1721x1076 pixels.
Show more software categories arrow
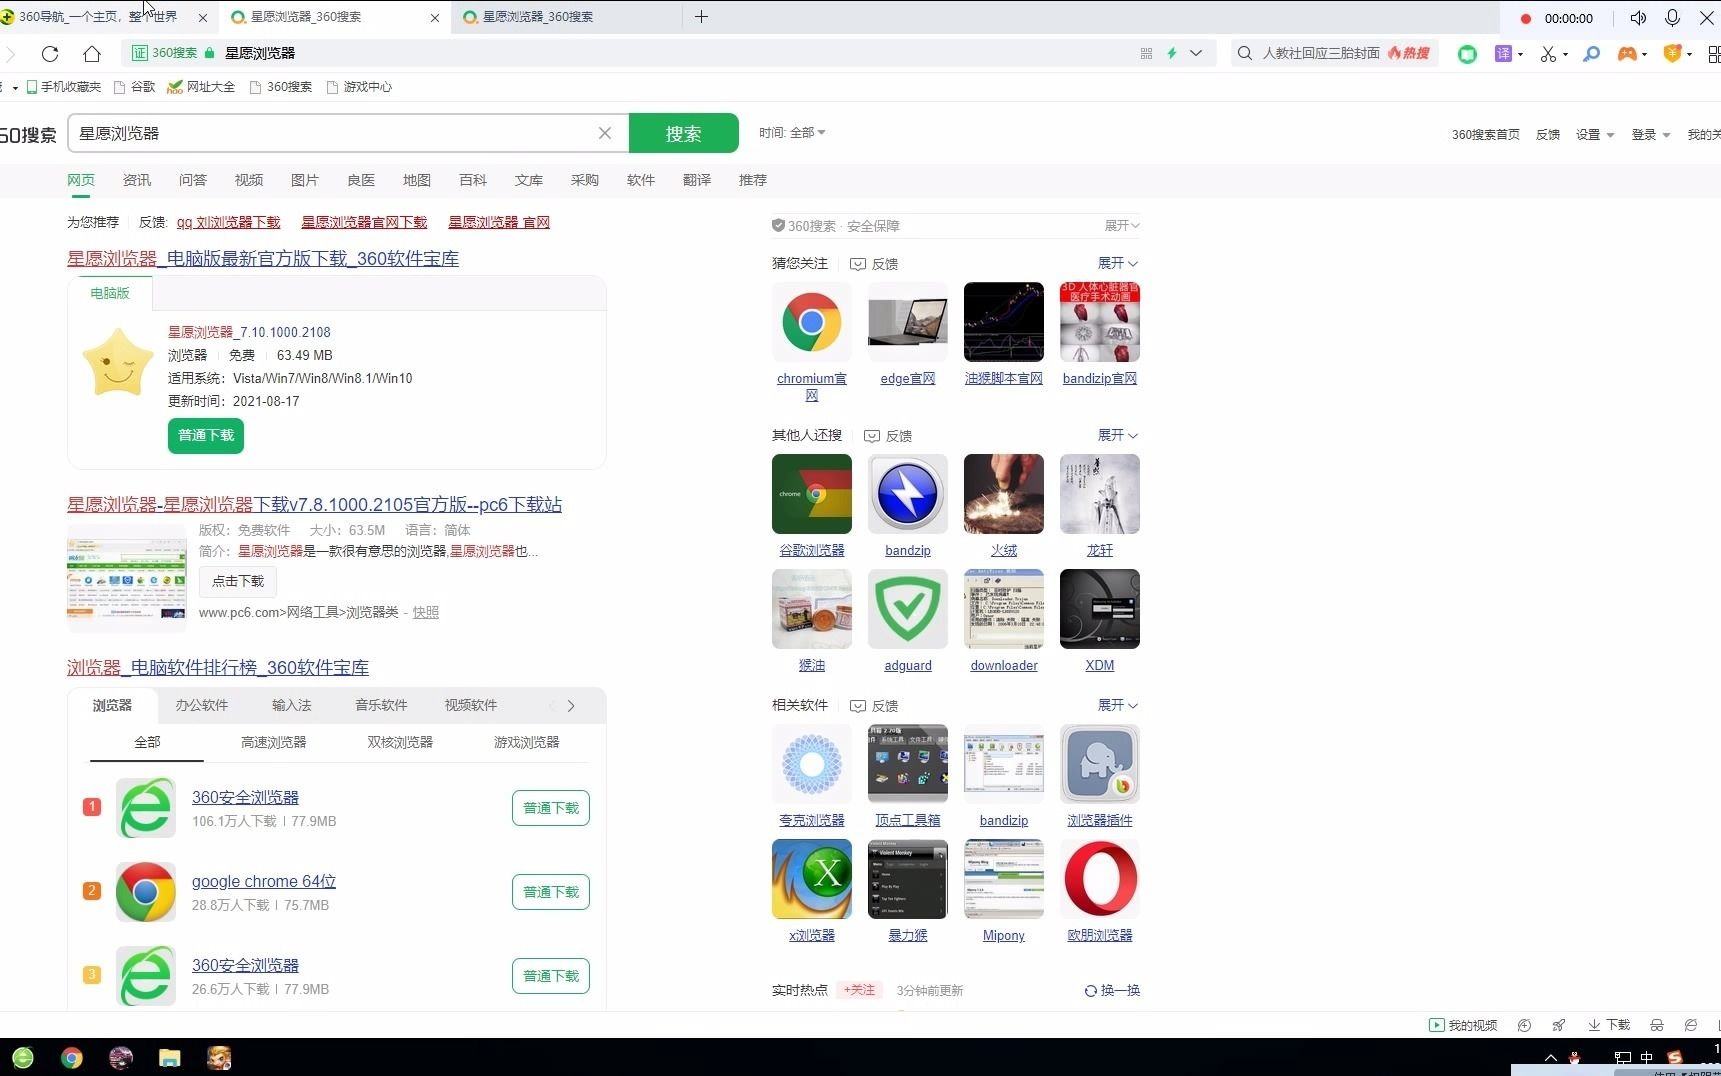tap(571, 705)
